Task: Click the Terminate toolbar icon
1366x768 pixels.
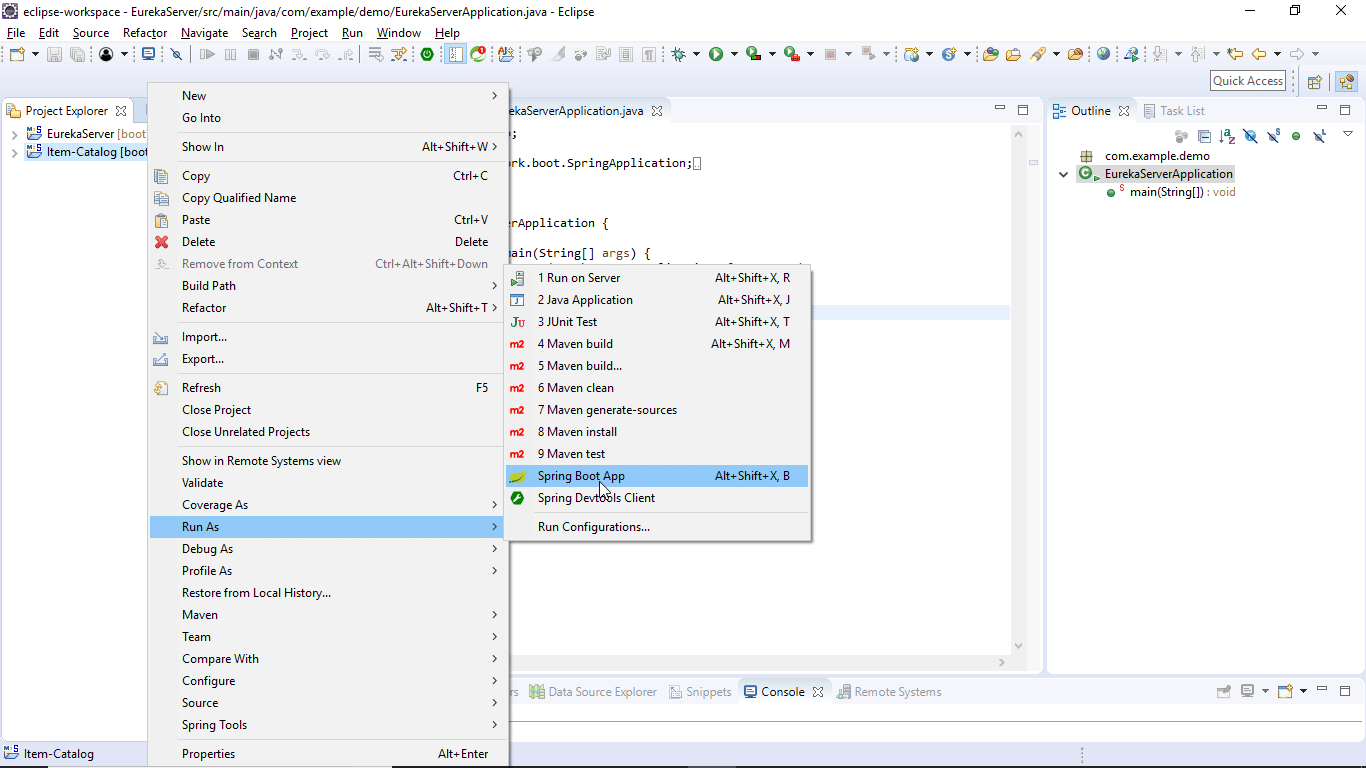Action: (x=253, y=54)
